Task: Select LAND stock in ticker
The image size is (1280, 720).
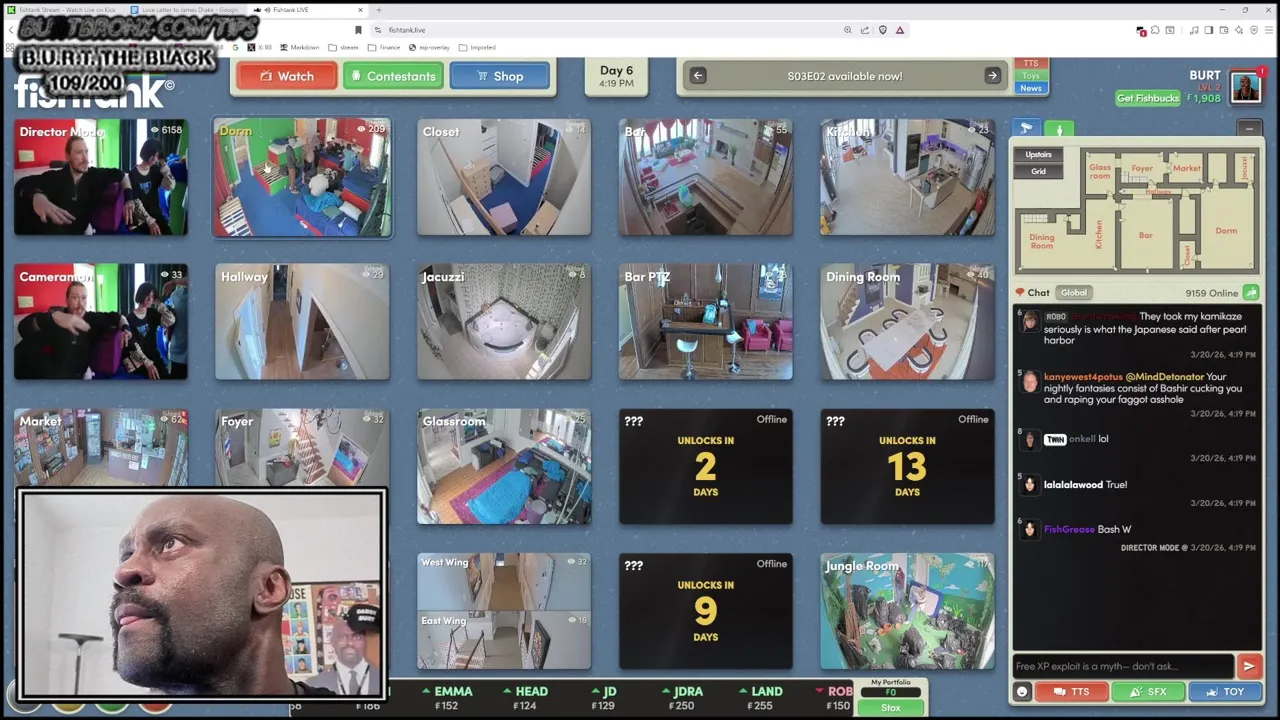Action: [x=759, y=698]
